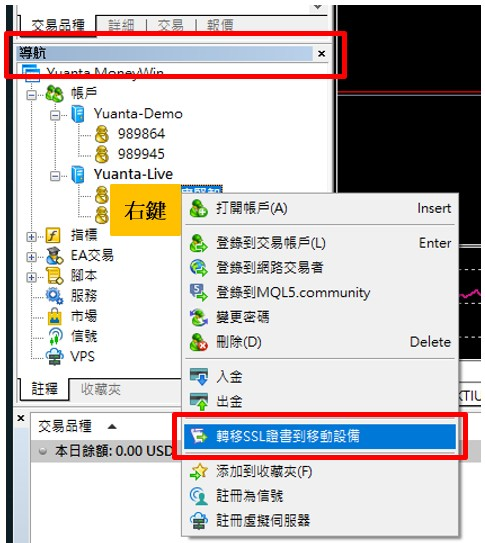Close the 導航 navigator panel

pyautogui.click(x=322, y=54)
